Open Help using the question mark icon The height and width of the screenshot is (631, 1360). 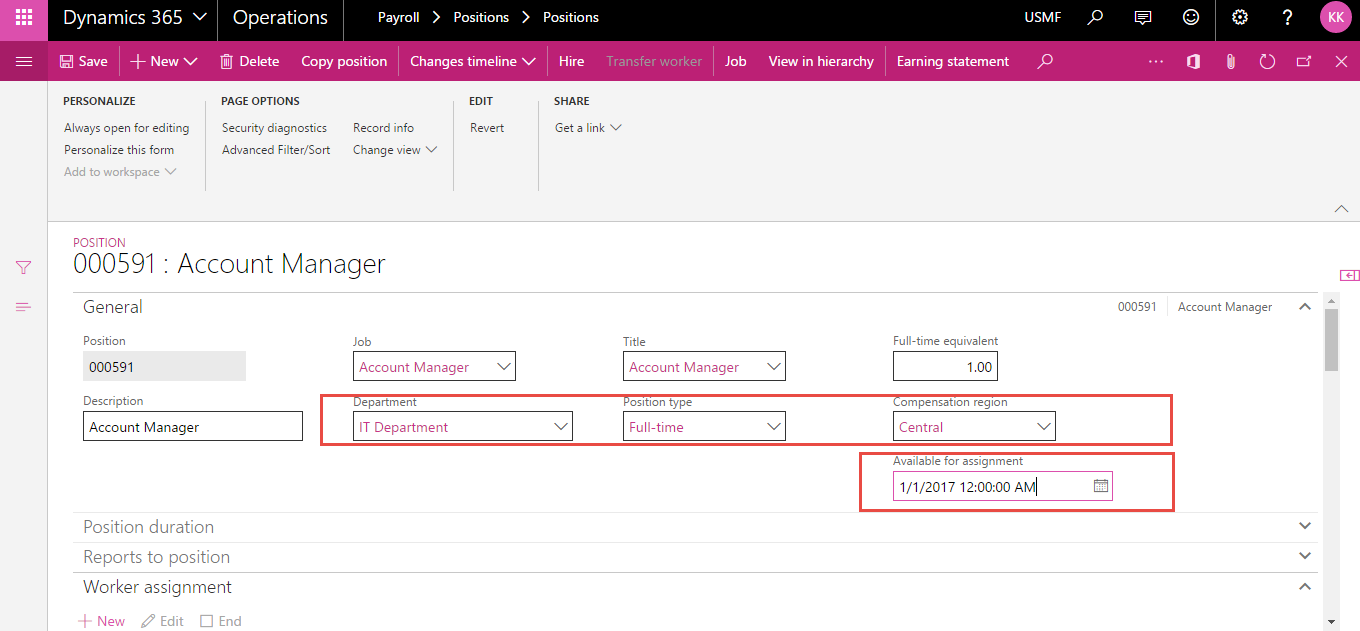click(x=1287, y=17)
